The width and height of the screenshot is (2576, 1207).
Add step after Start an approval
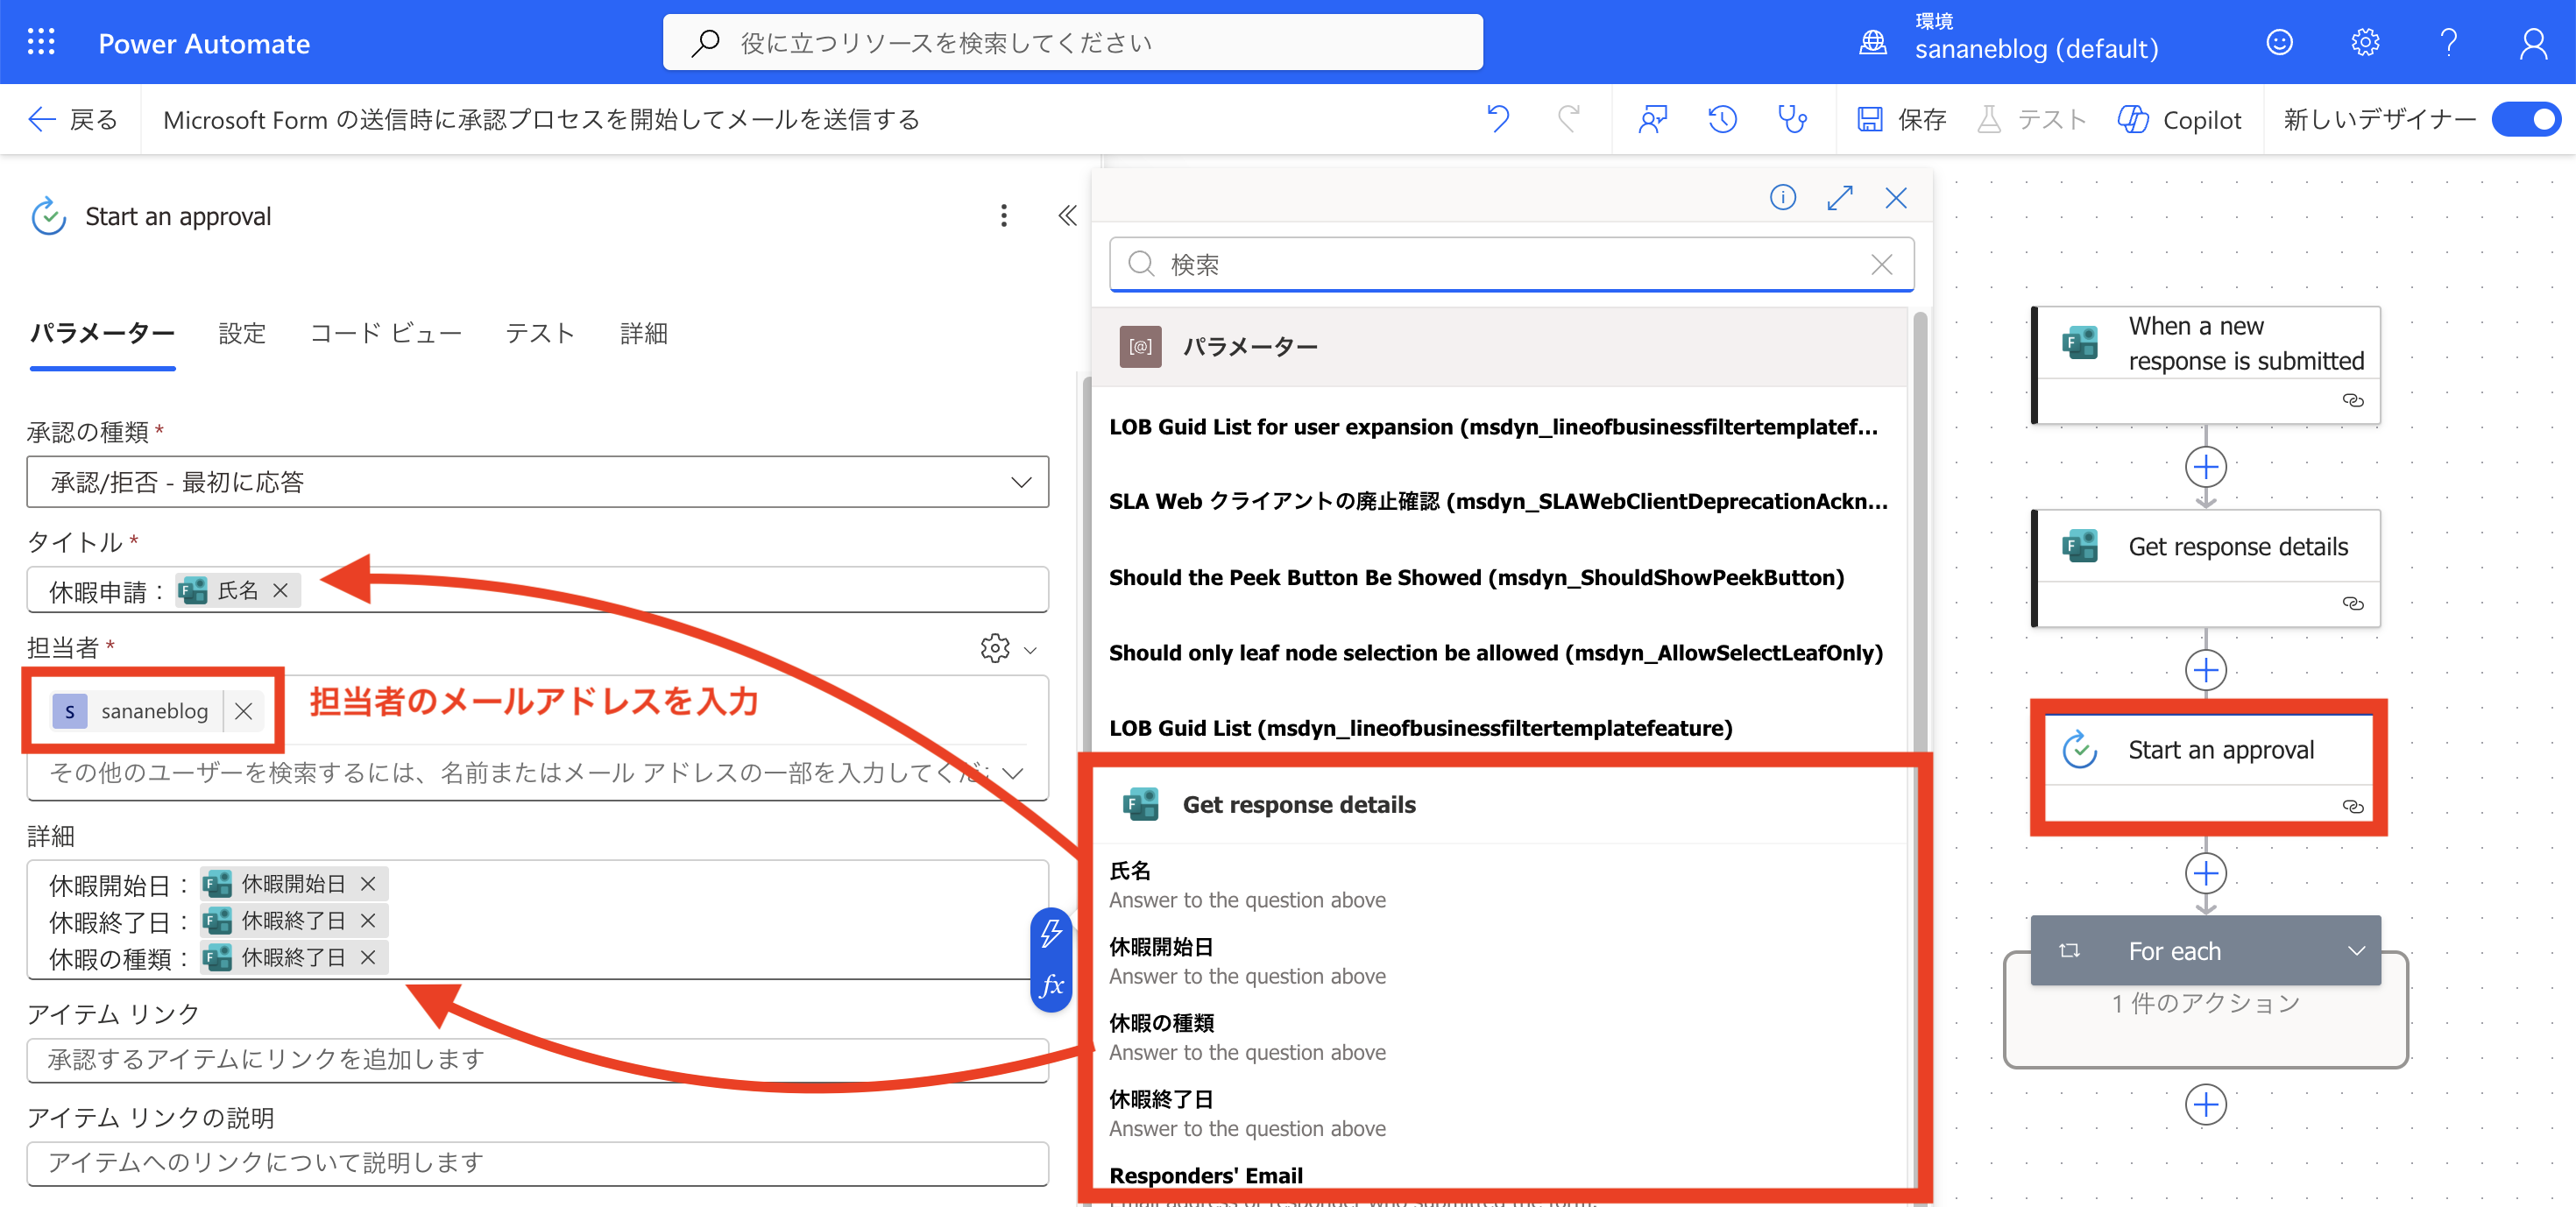click(x=2206, y=874)
